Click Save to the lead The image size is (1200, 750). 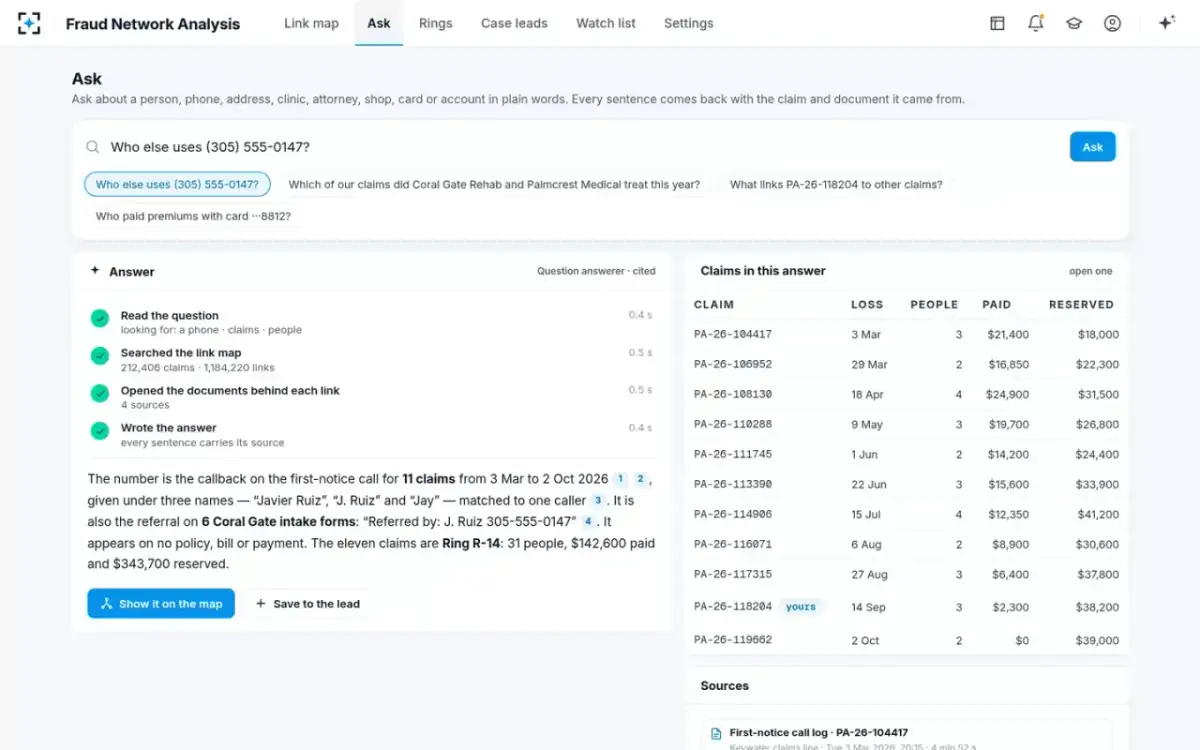coord(308,604)
